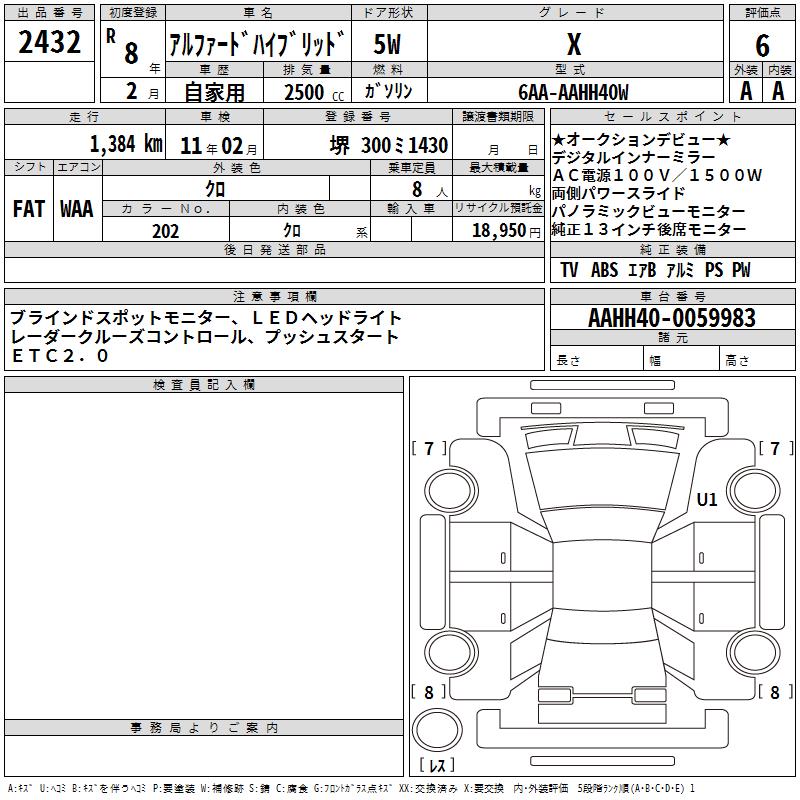
Task: Click the fuel type ガソリン
Action: point(388,91)
